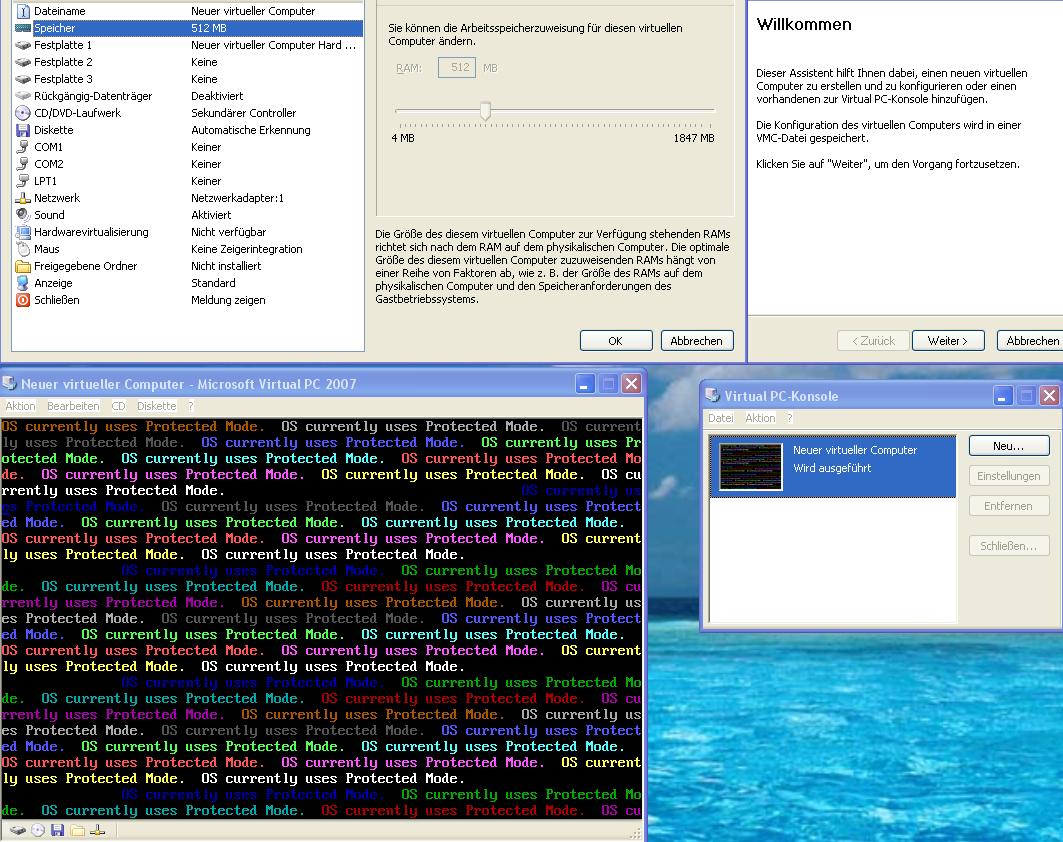This screenshot has height=842, width=1063.
Task: Click the Virtual PC 2007 window title icon
Action: [x=9, y=384]
